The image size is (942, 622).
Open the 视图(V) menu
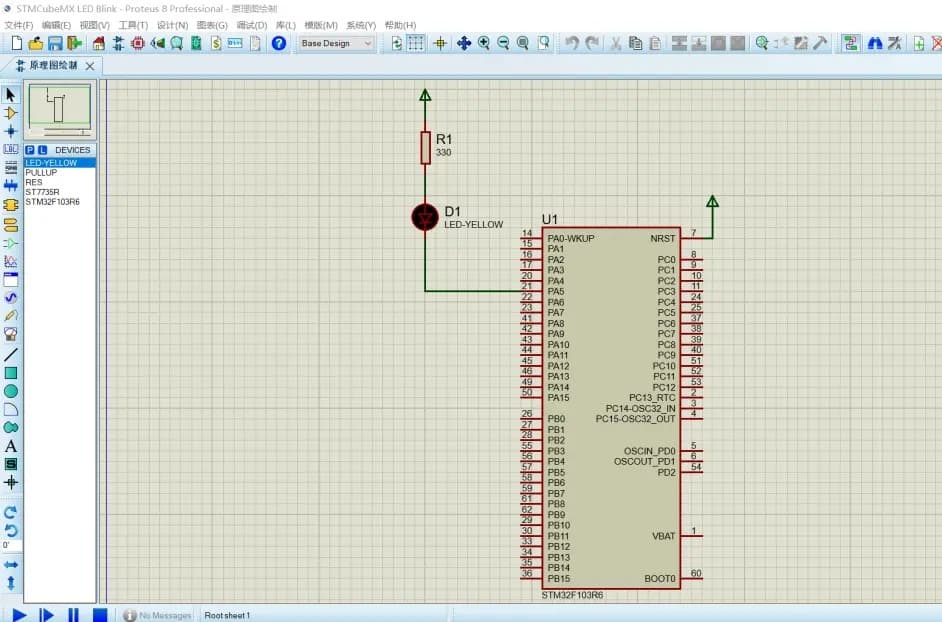pyautogui.click(x=95, y=25)
